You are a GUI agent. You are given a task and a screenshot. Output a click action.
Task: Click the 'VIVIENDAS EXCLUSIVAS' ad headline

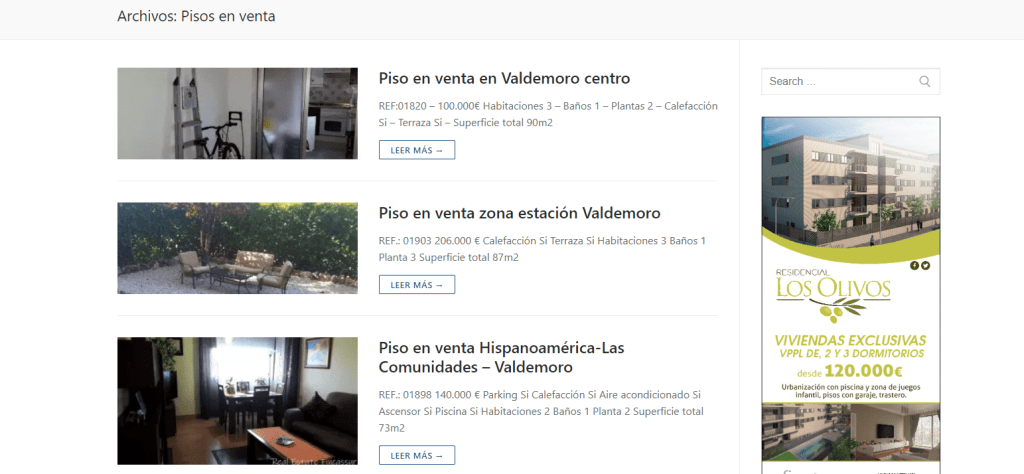tap(850, 340)
